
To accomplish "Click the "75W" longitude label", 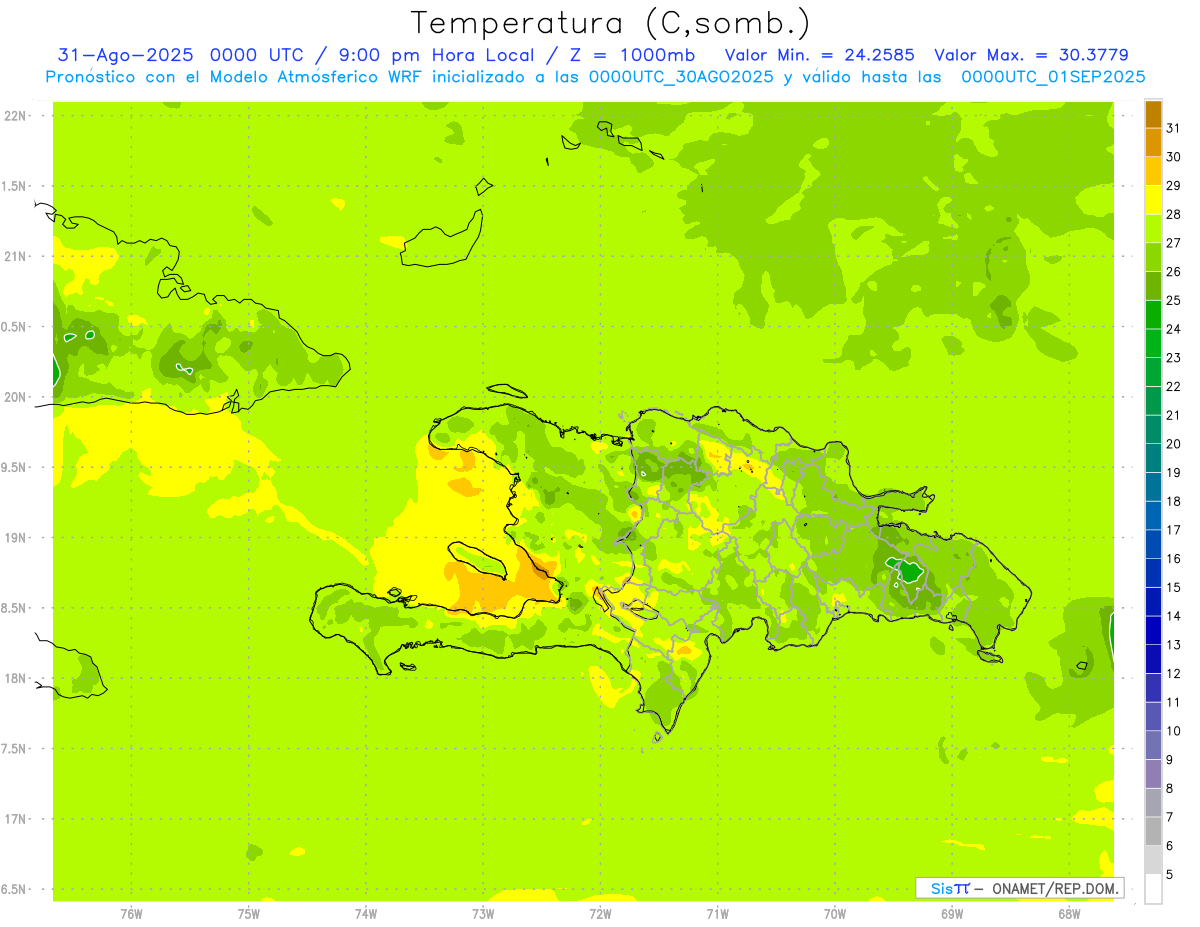I will point(248,914).
